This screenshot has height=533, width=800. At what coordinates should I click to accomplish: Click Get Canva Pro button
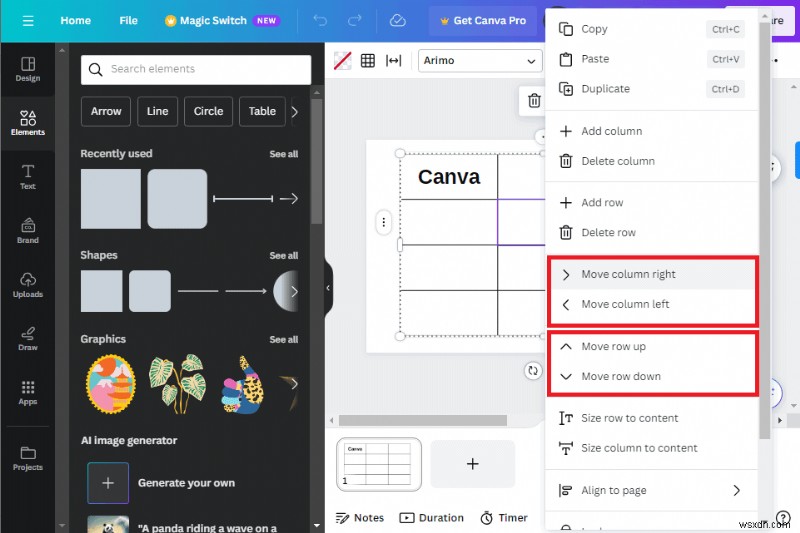tap(483, 20)
